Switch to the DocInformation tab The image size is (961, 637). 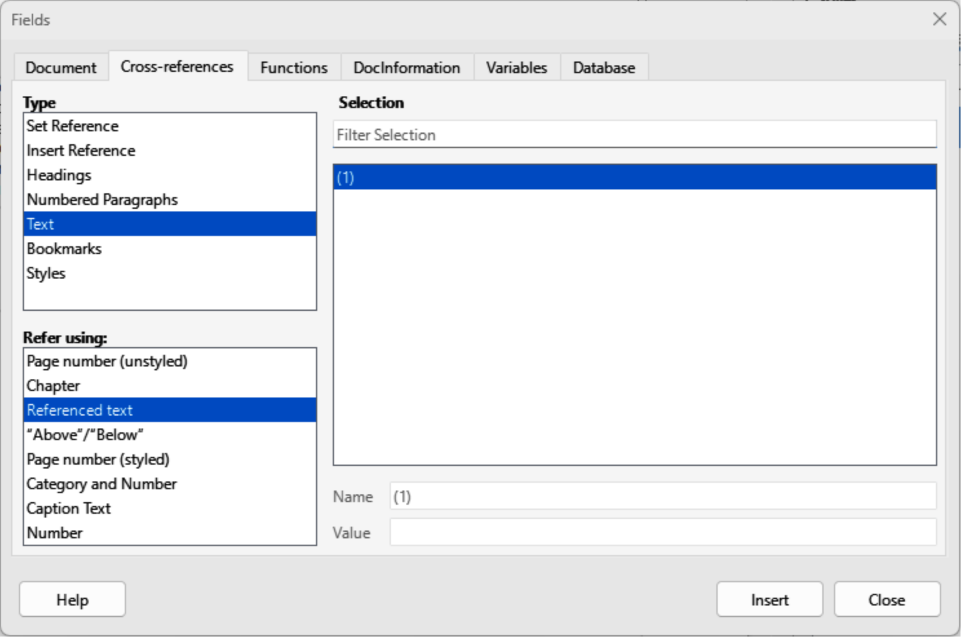(x=406, y=68)
